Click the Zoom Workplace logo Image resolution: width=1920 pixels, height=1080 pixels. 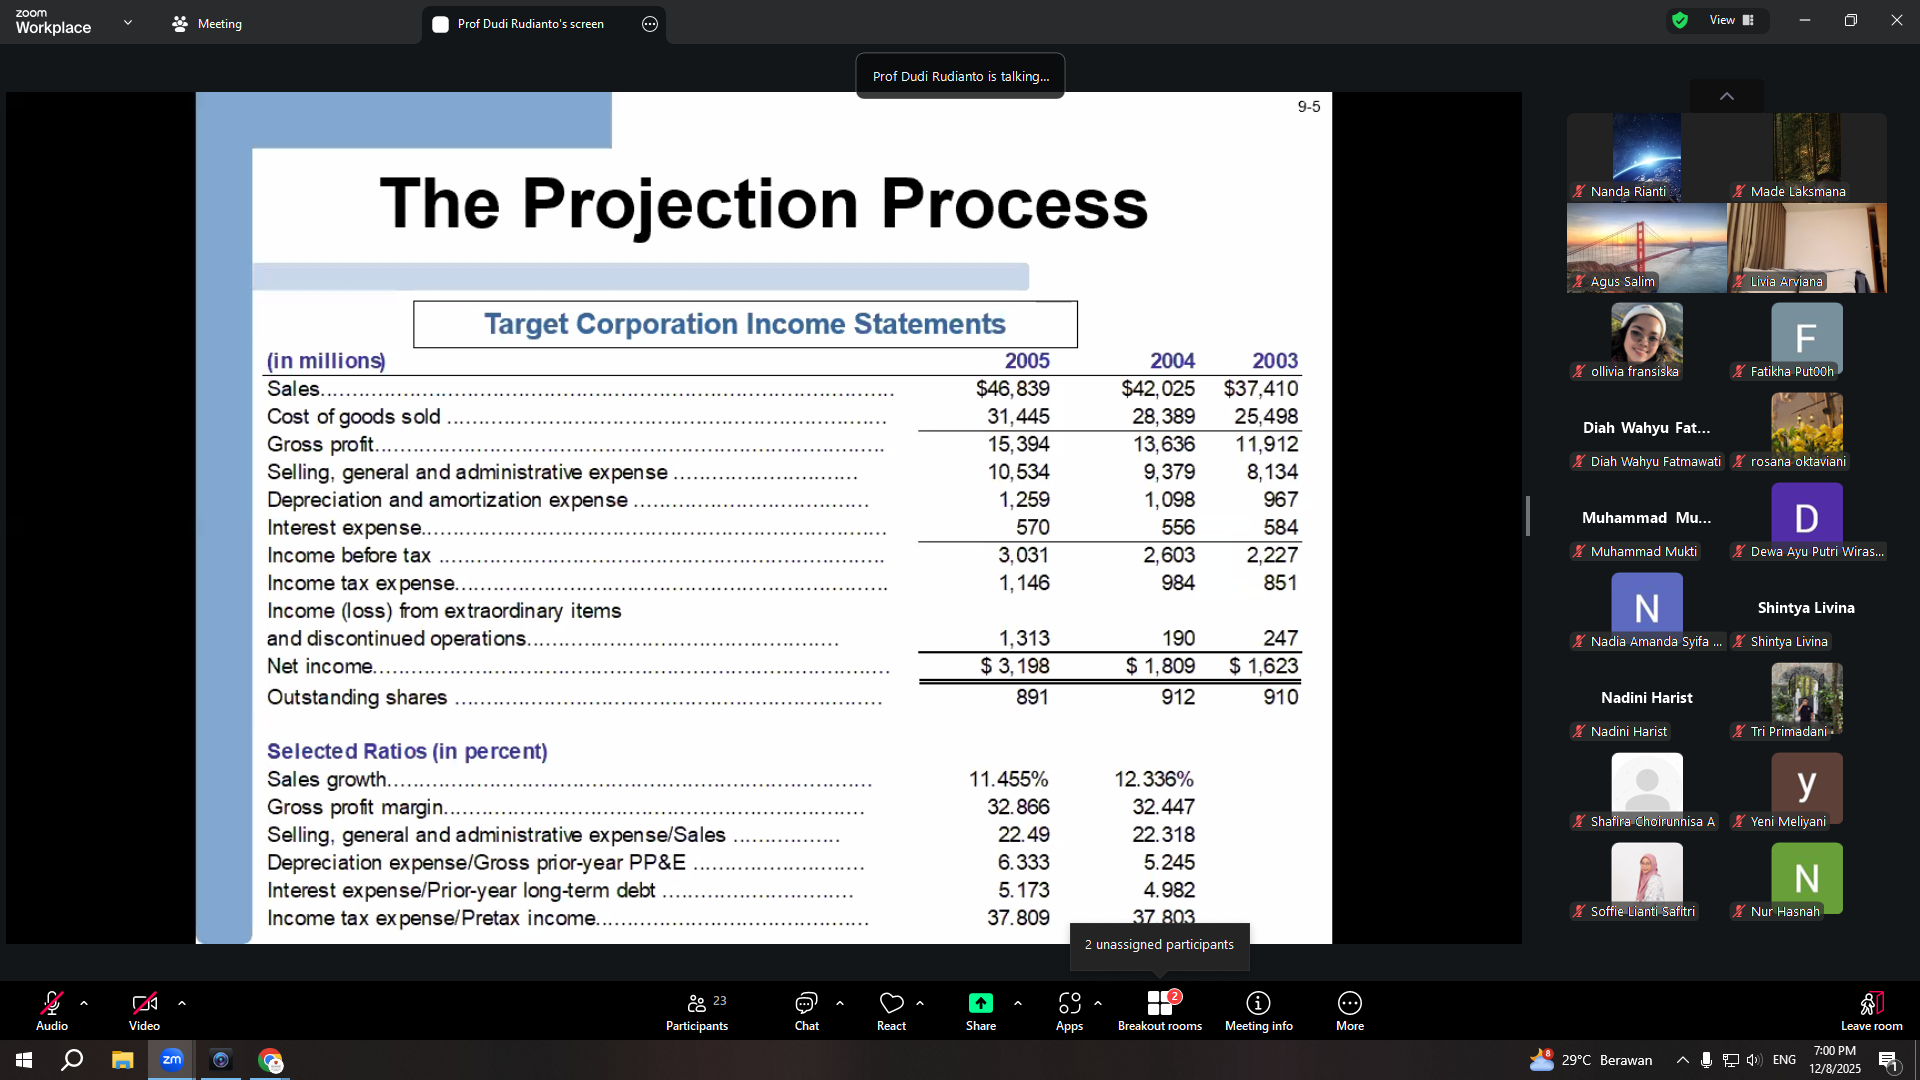point(53,22)
